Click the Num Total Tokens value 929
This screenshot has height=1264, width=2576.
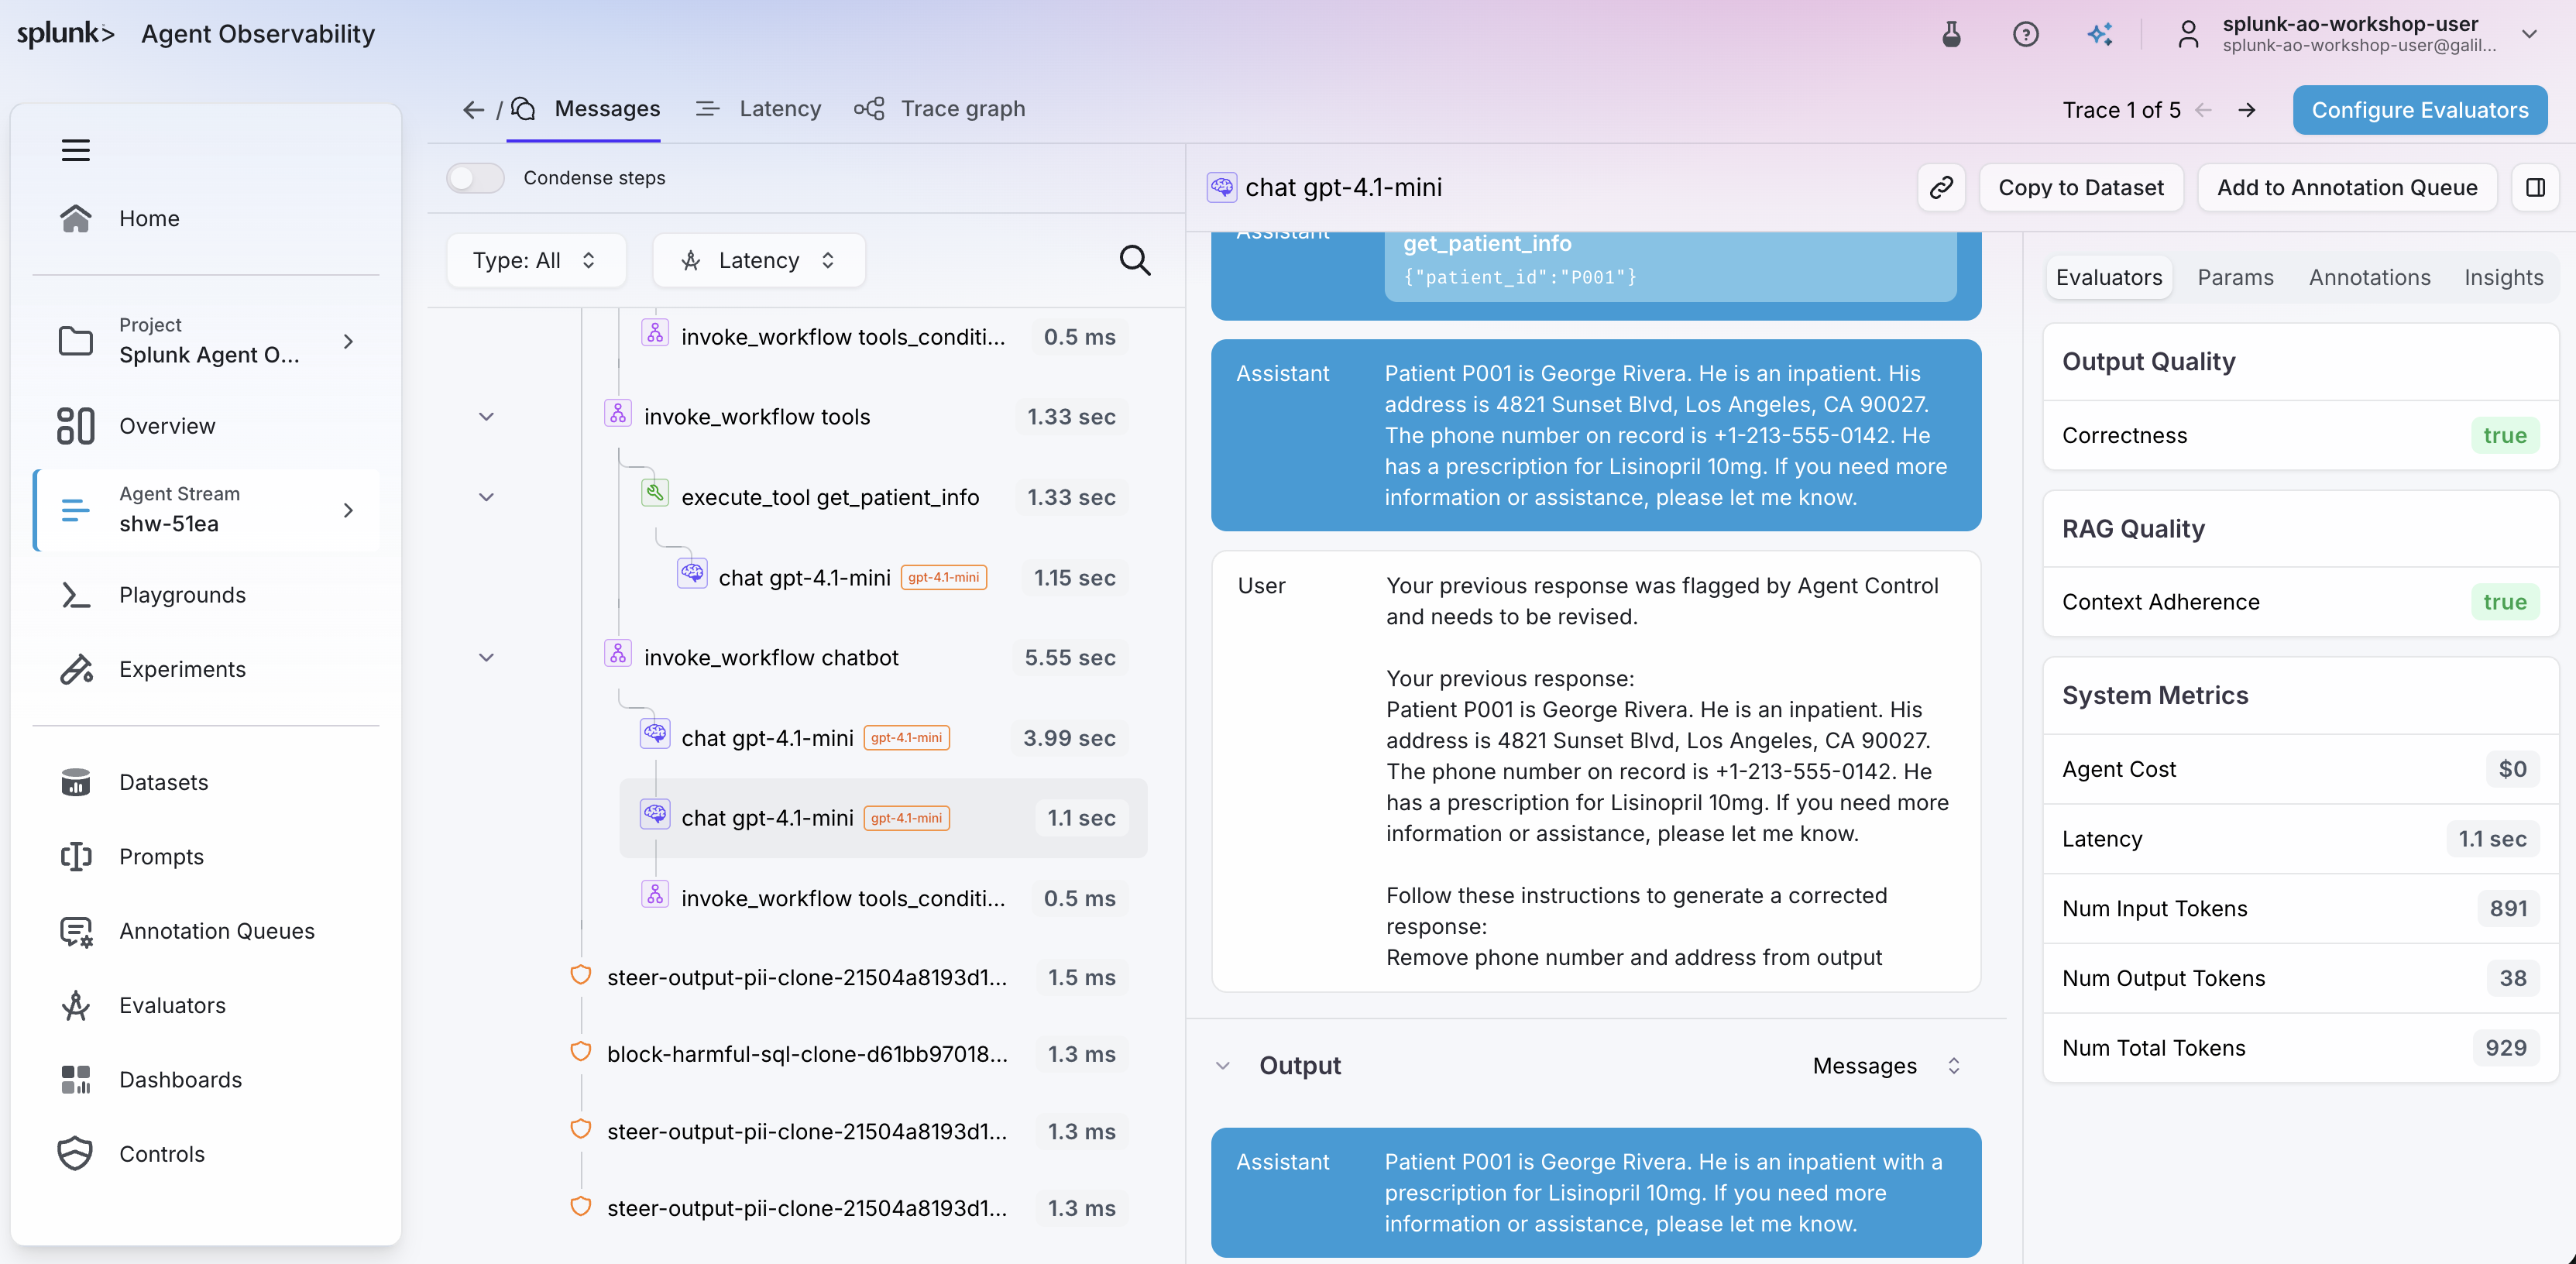tap(2505, 1048)
